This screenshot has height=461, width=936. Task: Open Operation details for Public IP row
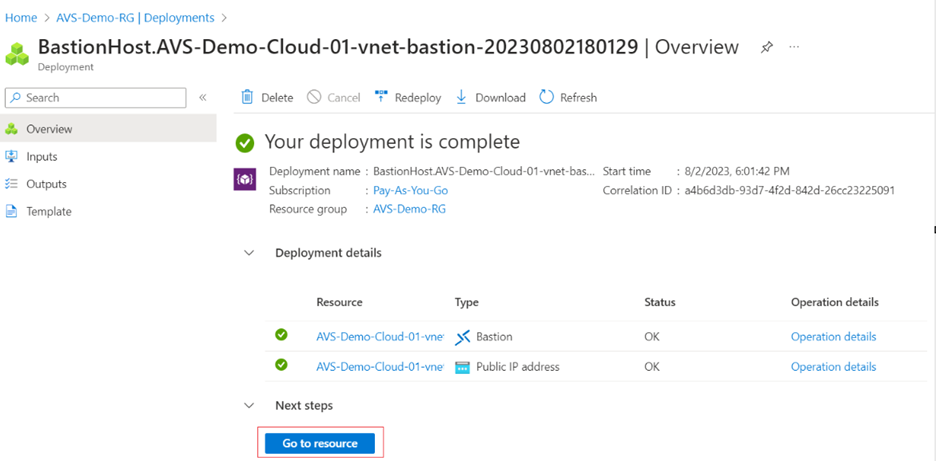[x=833, y=367]
